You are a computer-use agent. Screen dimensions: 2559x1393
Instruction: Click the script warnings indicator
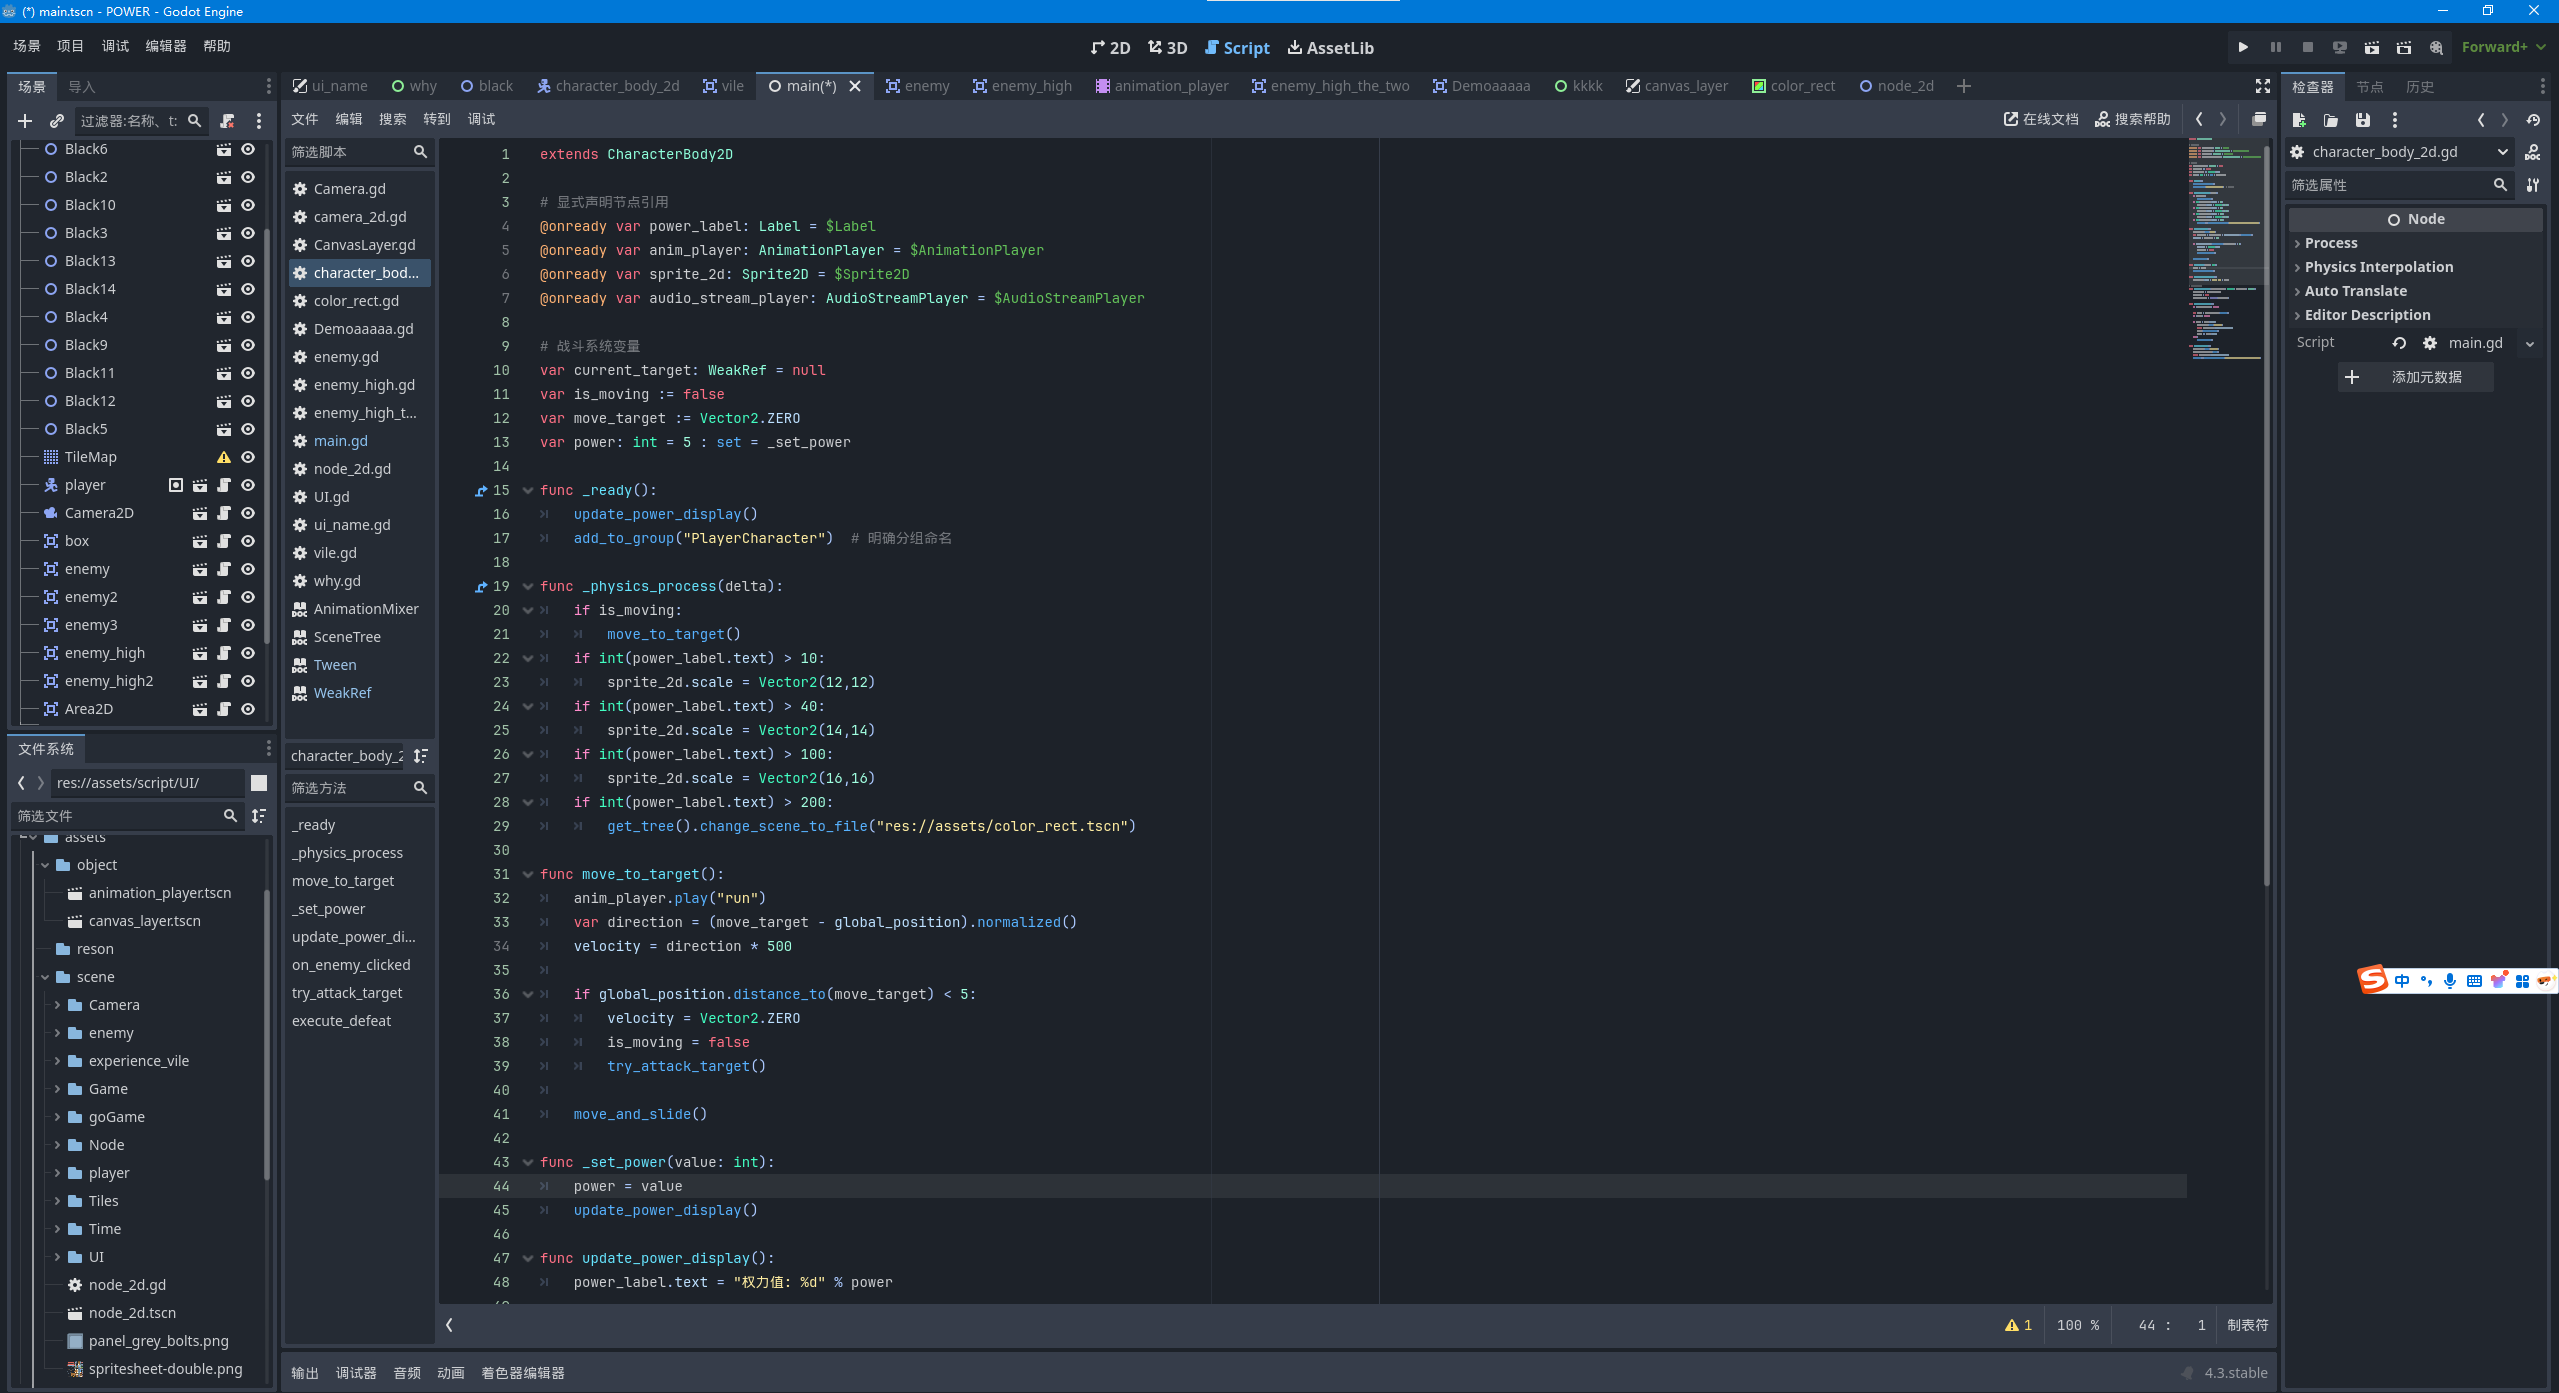pyautogui.click(x=2018, y=1325)
